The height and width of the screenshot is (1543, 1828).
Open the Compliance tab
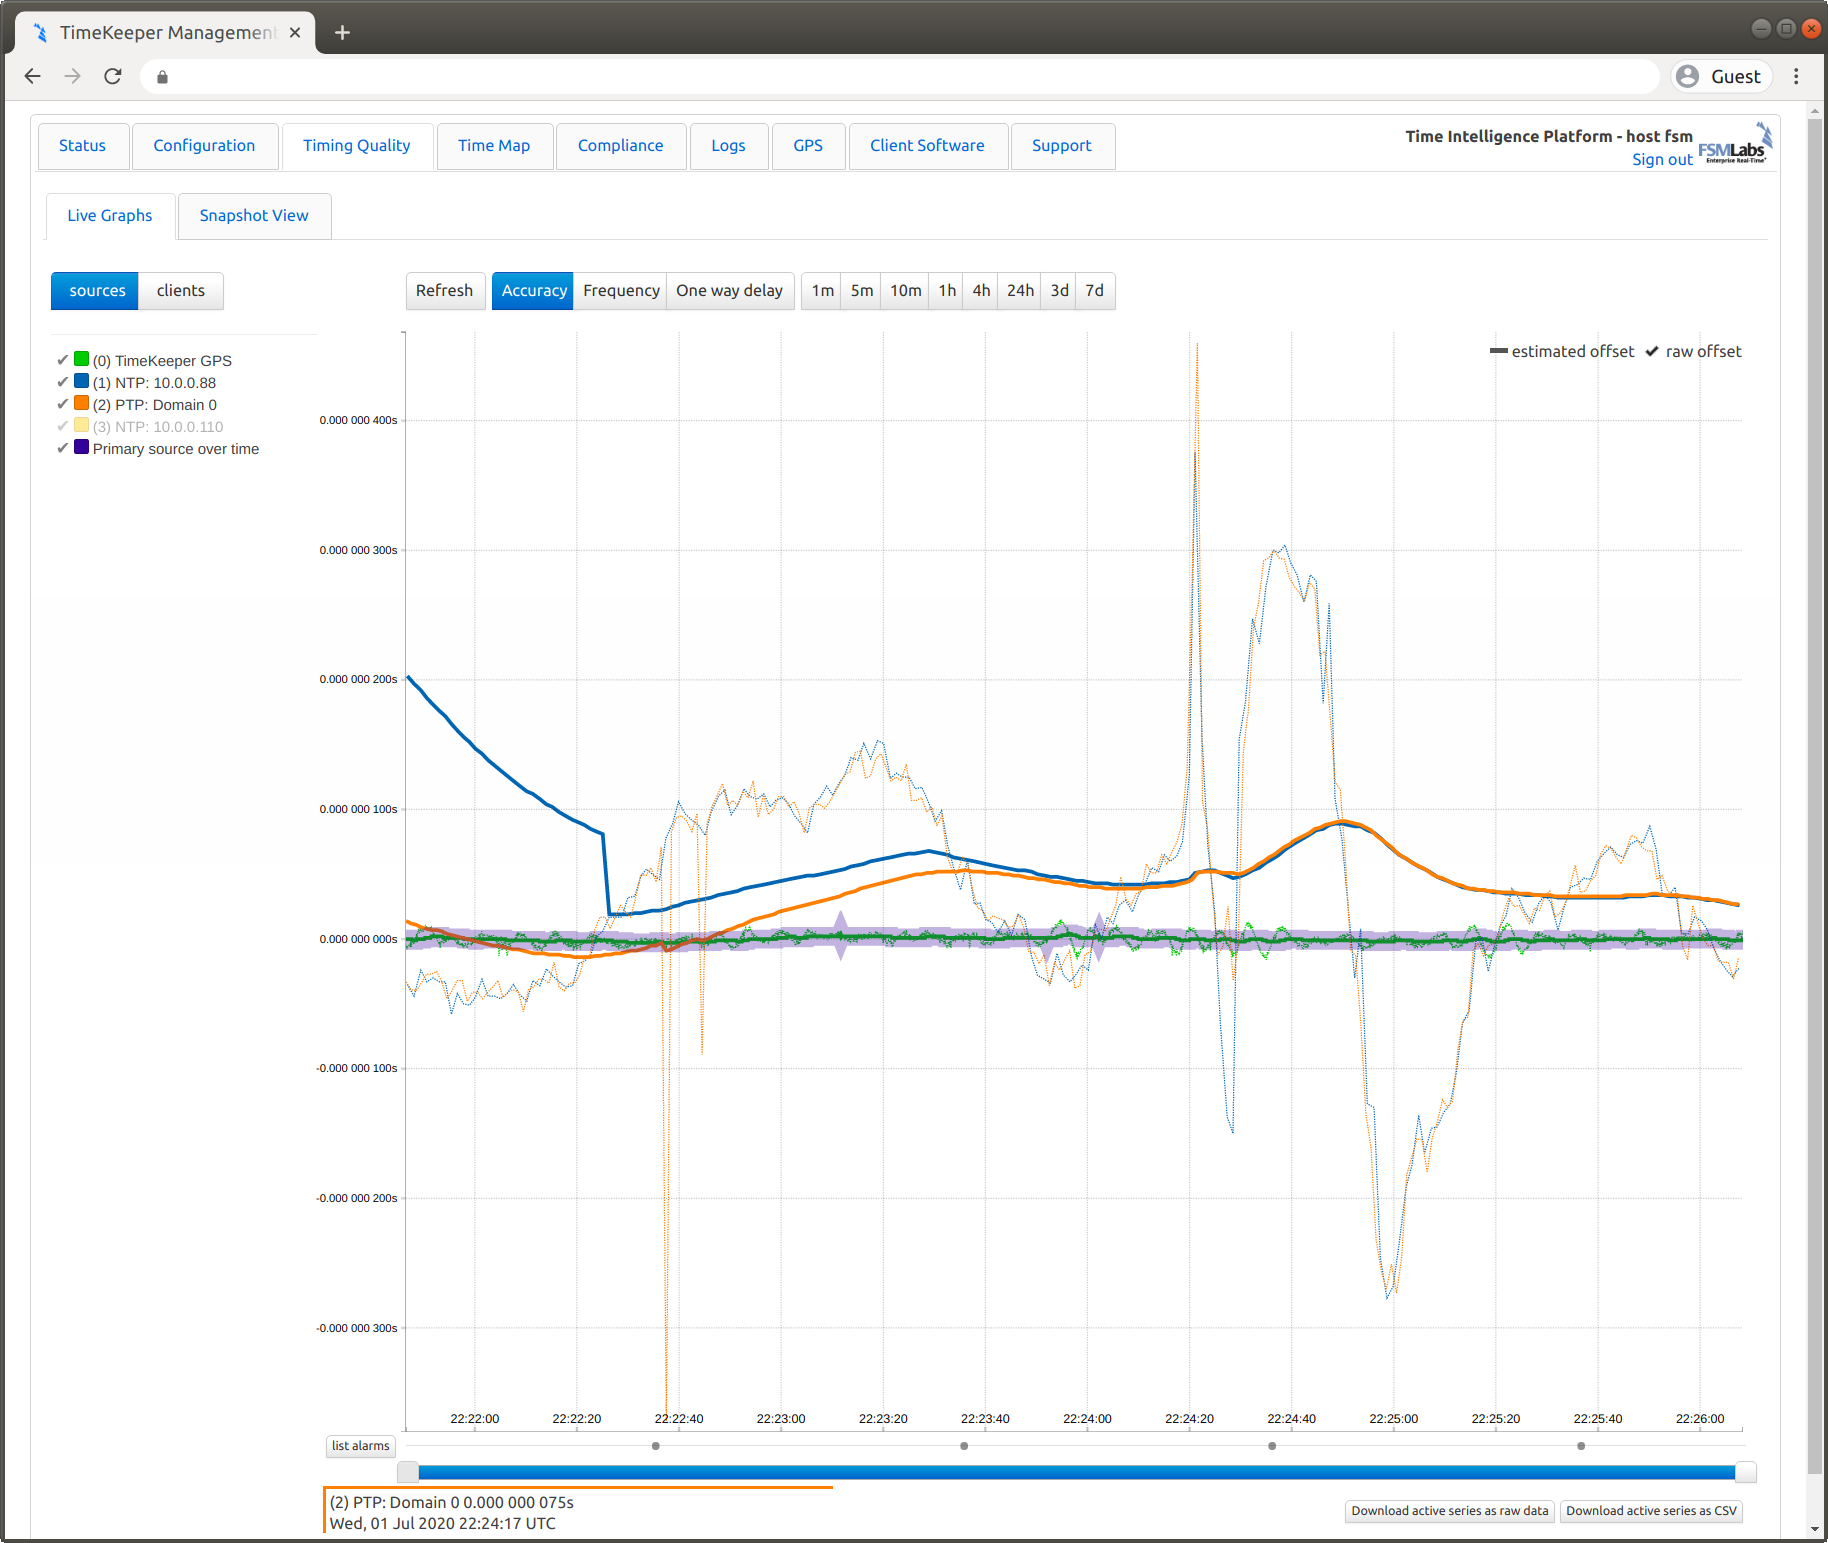coord(620,146)
